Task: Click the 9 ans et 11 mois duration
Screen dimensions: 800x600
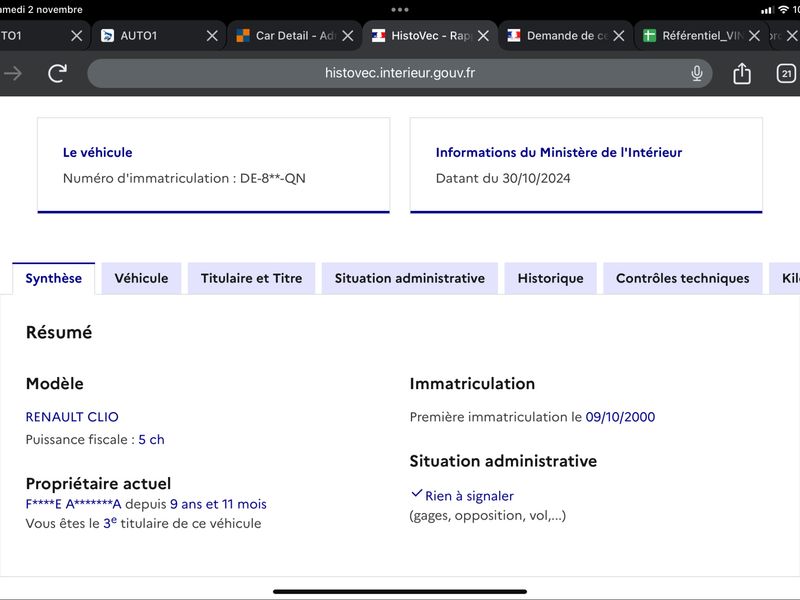Action: pos(218,504)
